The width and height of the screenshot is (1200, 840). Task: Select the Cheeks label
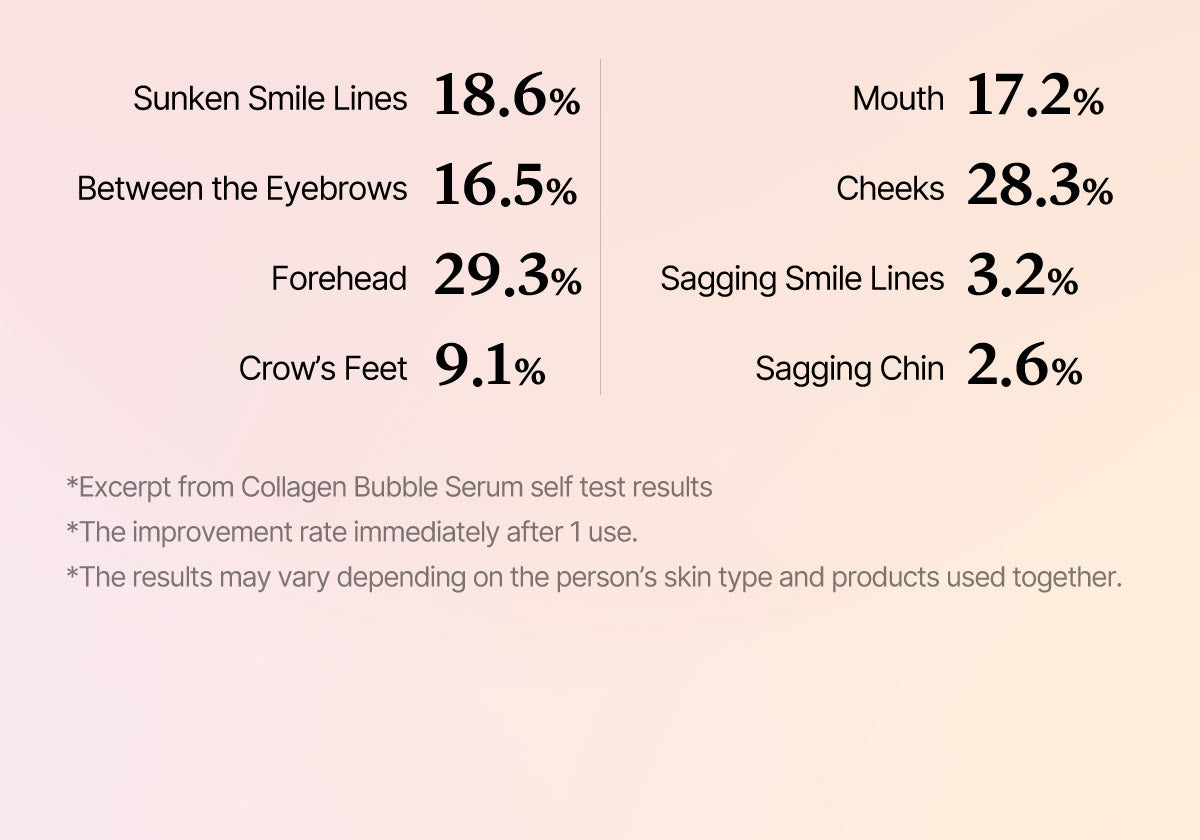pos(890,189)
